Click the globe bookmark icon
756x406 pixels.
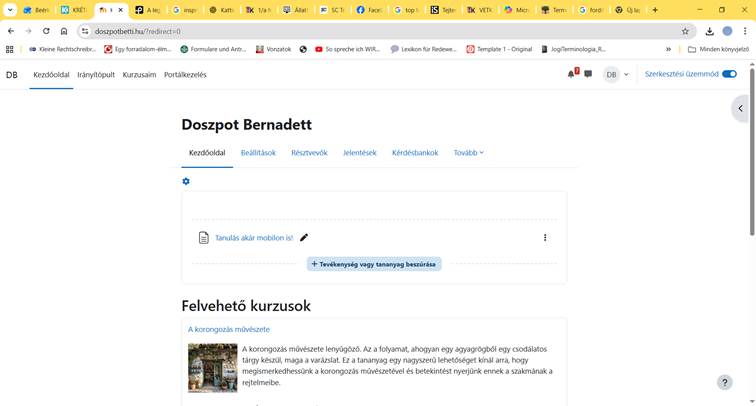tap(303, 49)
